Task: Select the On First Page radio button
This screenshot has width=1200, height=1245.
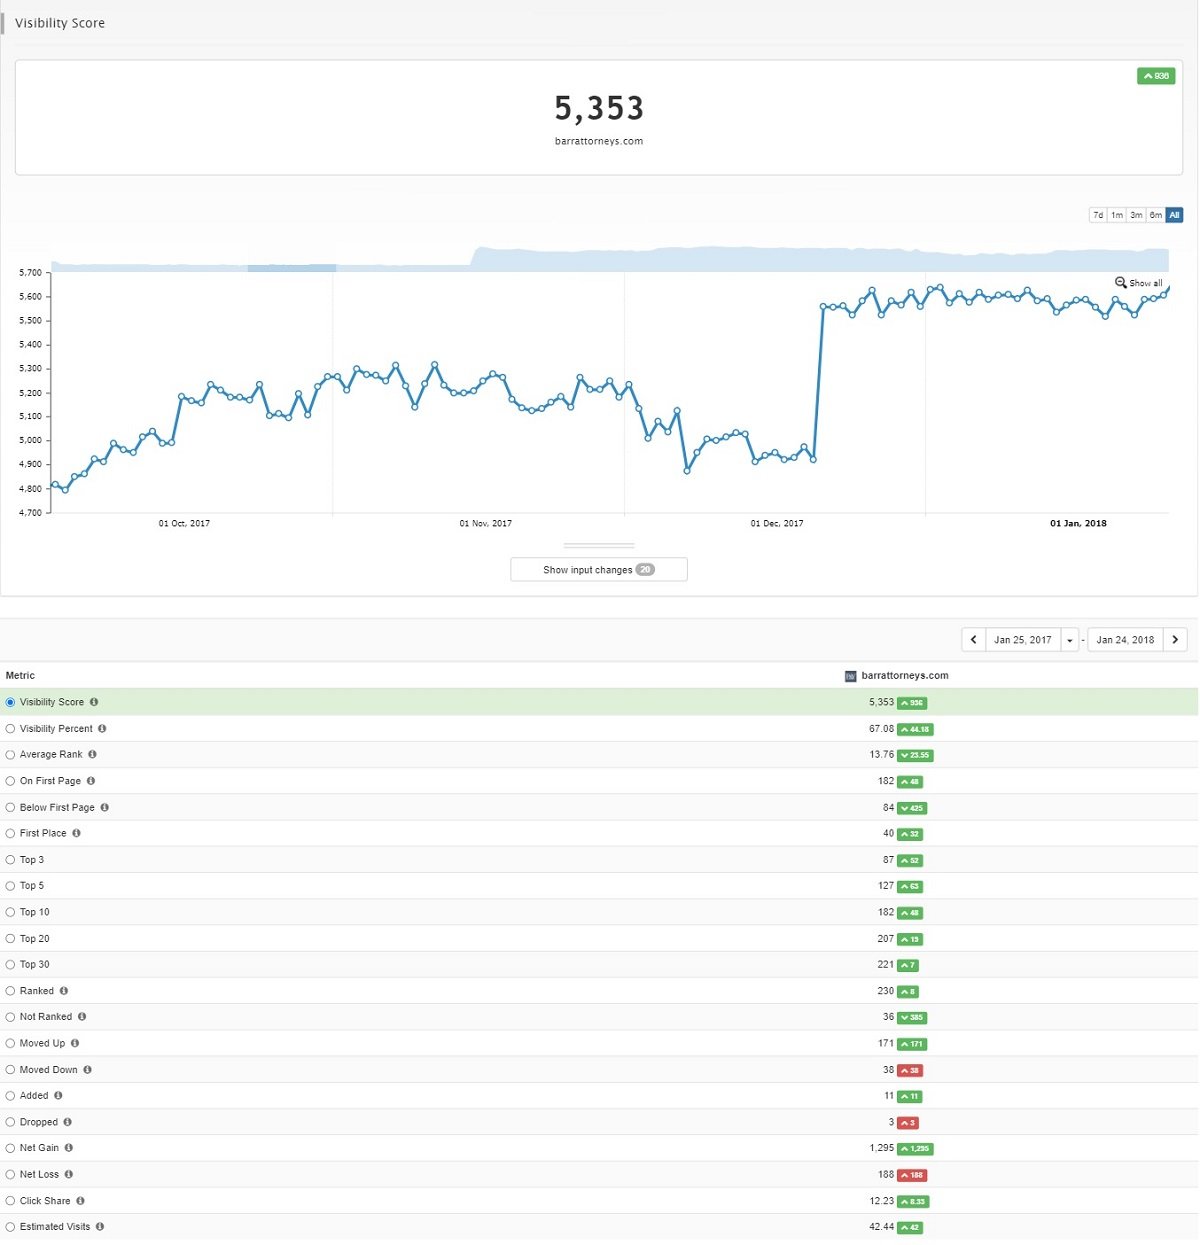Action: click(10, 781)
